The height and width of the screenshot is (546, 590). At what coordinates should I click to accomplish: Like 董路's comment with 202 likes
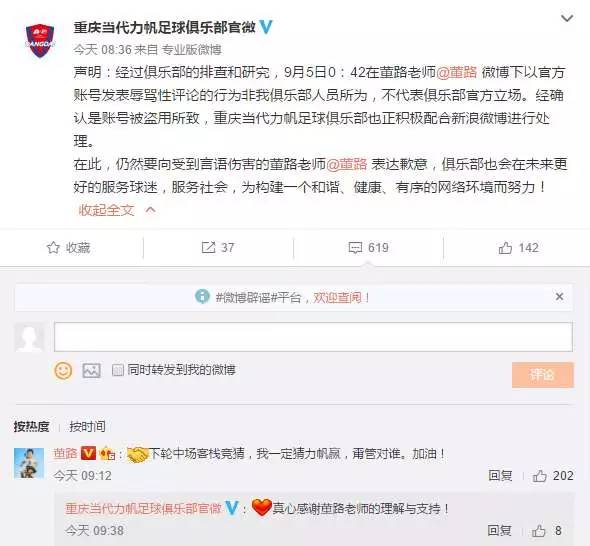[x=540, y=476]
